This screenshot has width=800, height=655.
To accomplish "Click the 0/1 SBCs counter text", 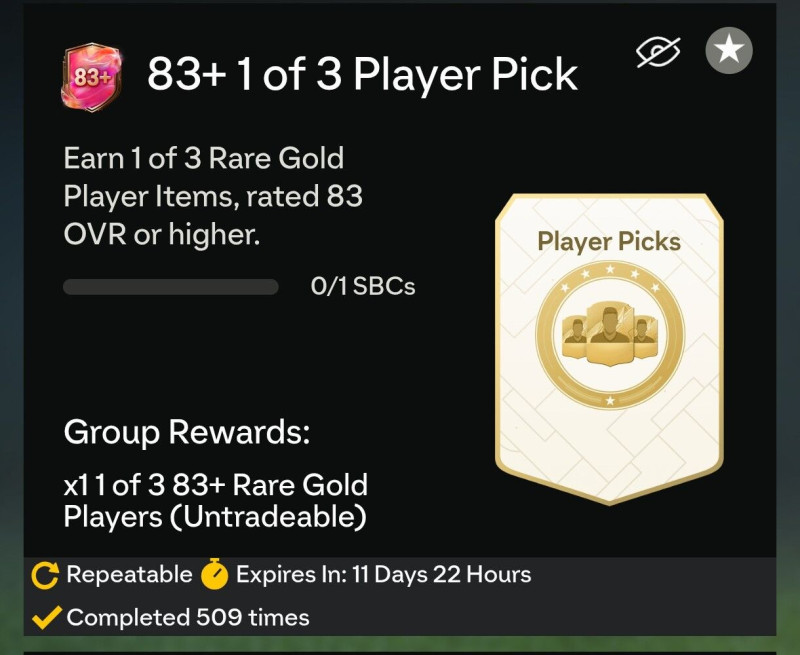I will (x=363, y=286).
